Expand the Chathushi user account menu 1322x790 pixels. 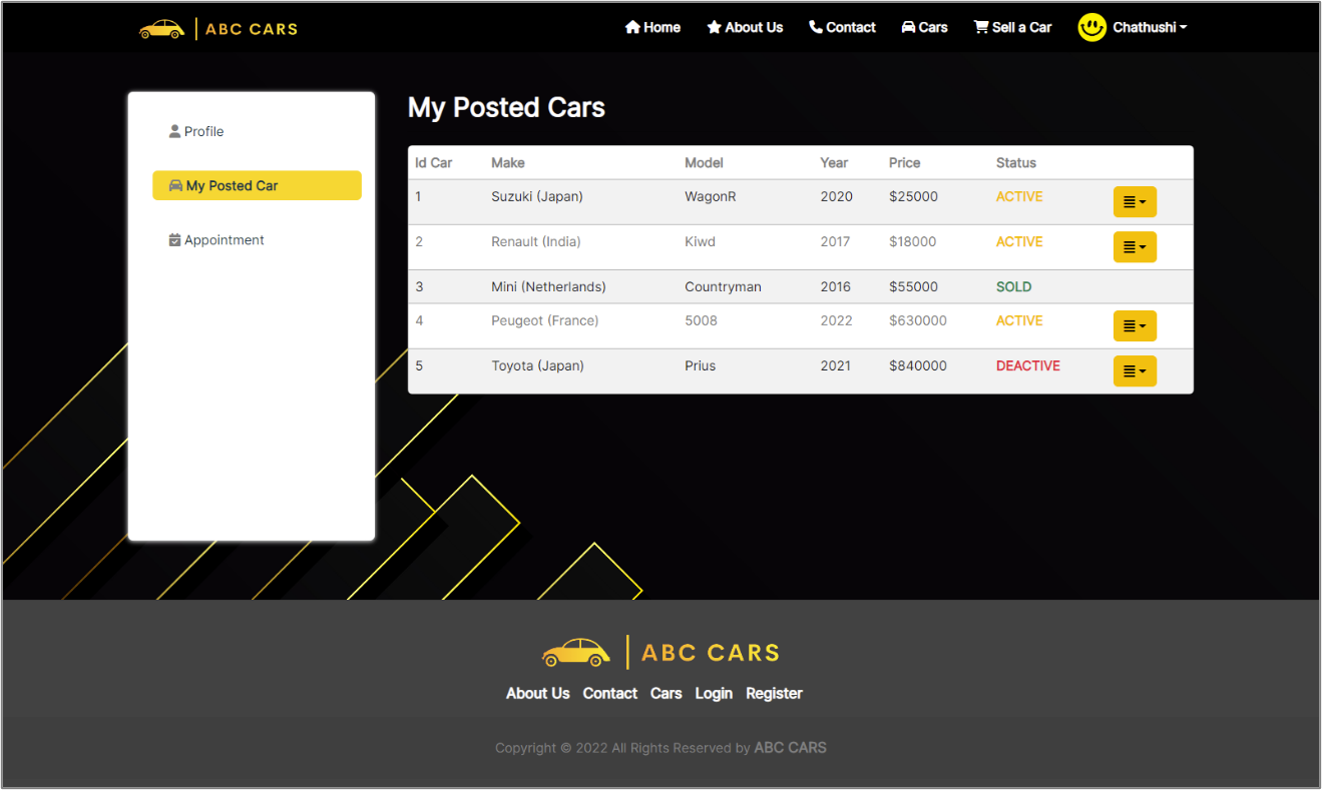point(1148,27)
